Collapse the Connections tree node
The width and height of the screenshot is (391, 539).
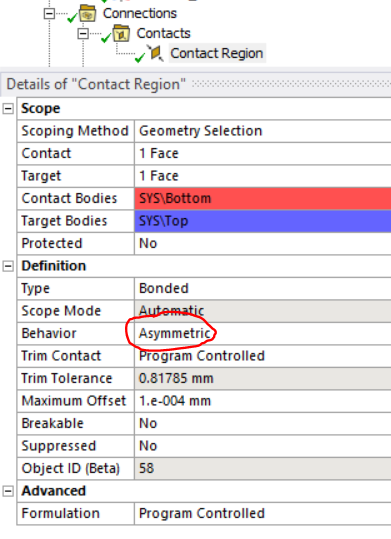[x=50, y=14]
